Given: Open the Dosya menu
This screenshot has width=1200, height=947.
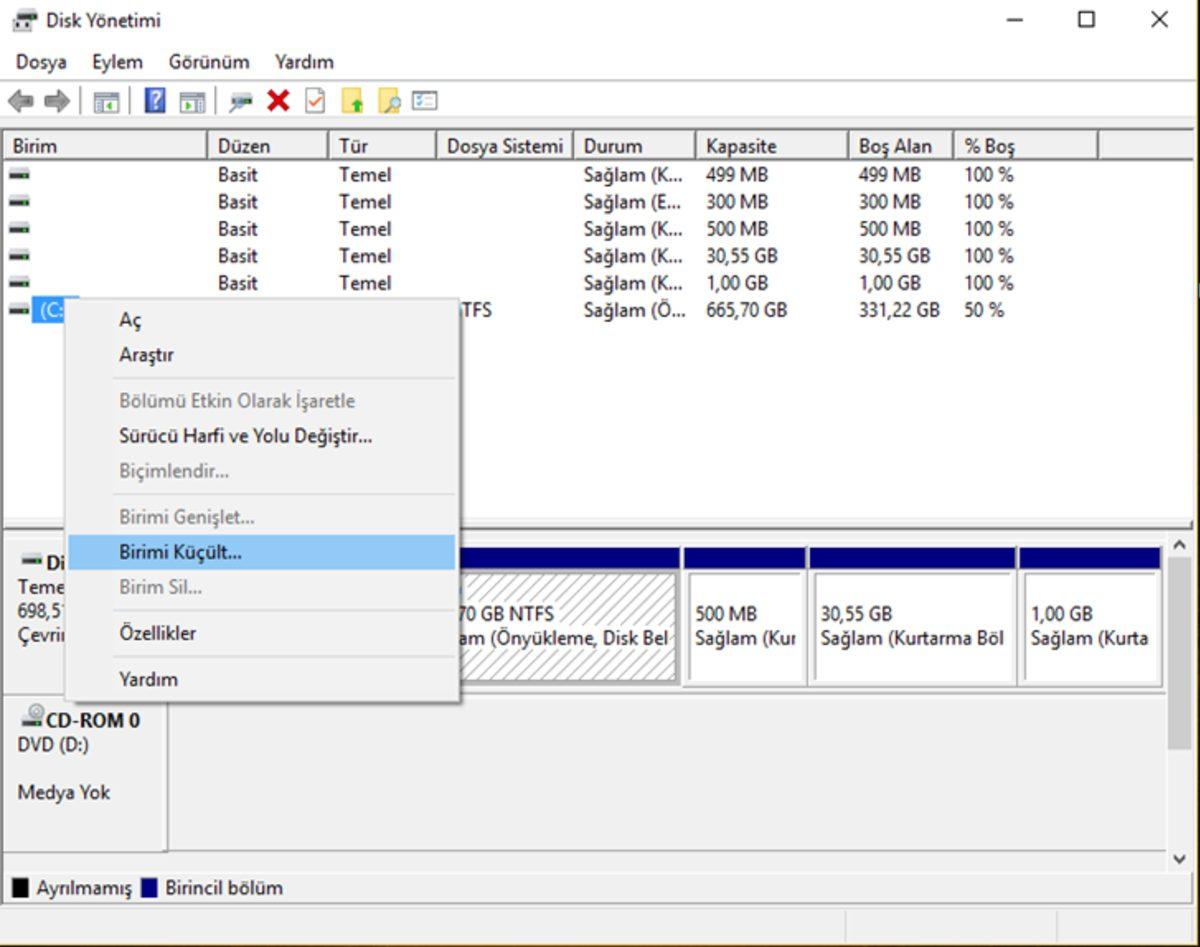Looking at the screenshot, I should coord(41,62).
